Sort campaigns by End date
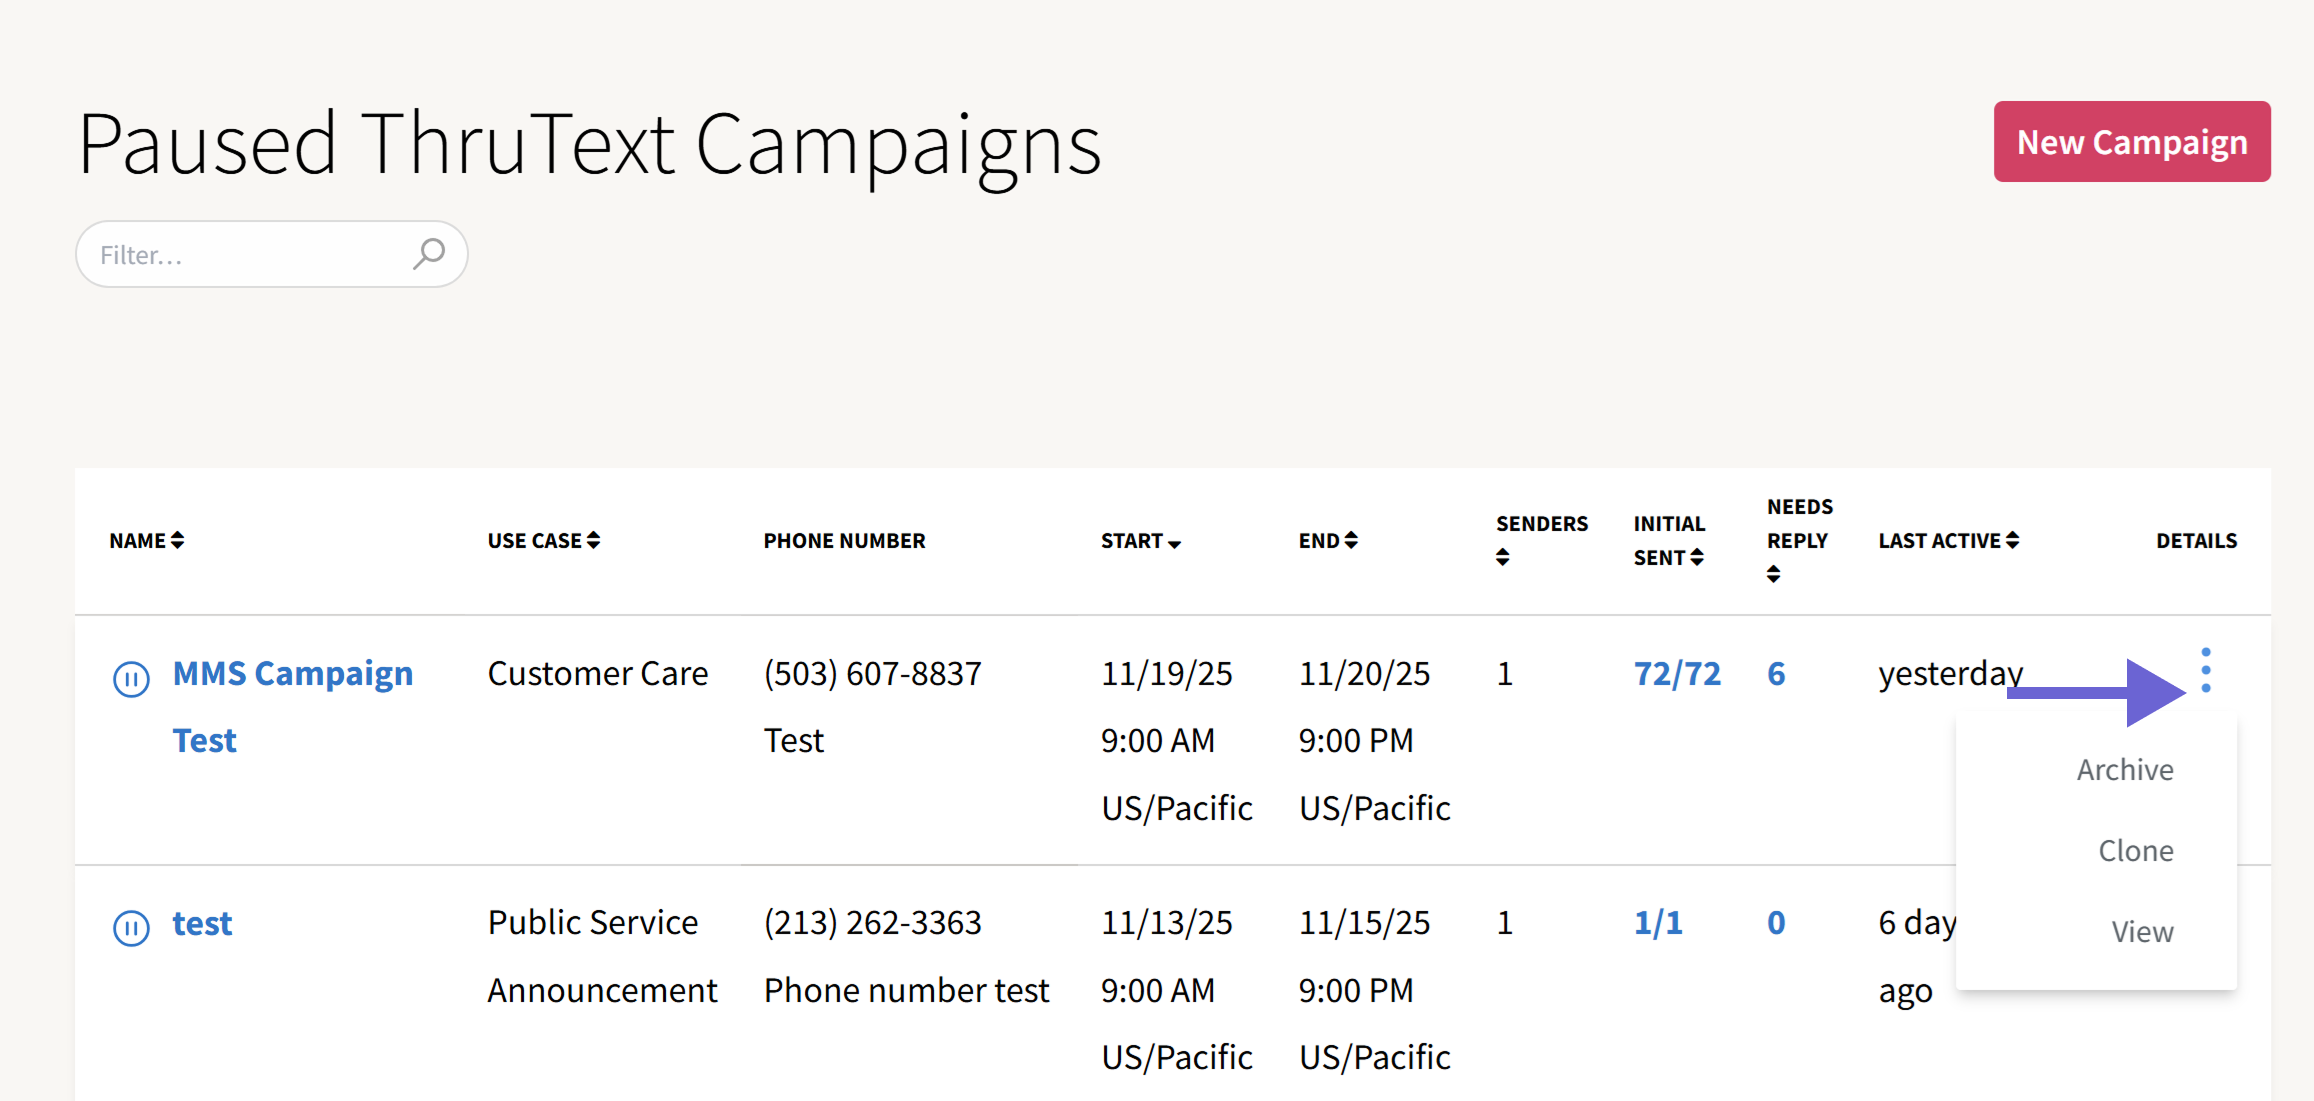This screenshot has height=1101, width=2314. coord(1327,540)
